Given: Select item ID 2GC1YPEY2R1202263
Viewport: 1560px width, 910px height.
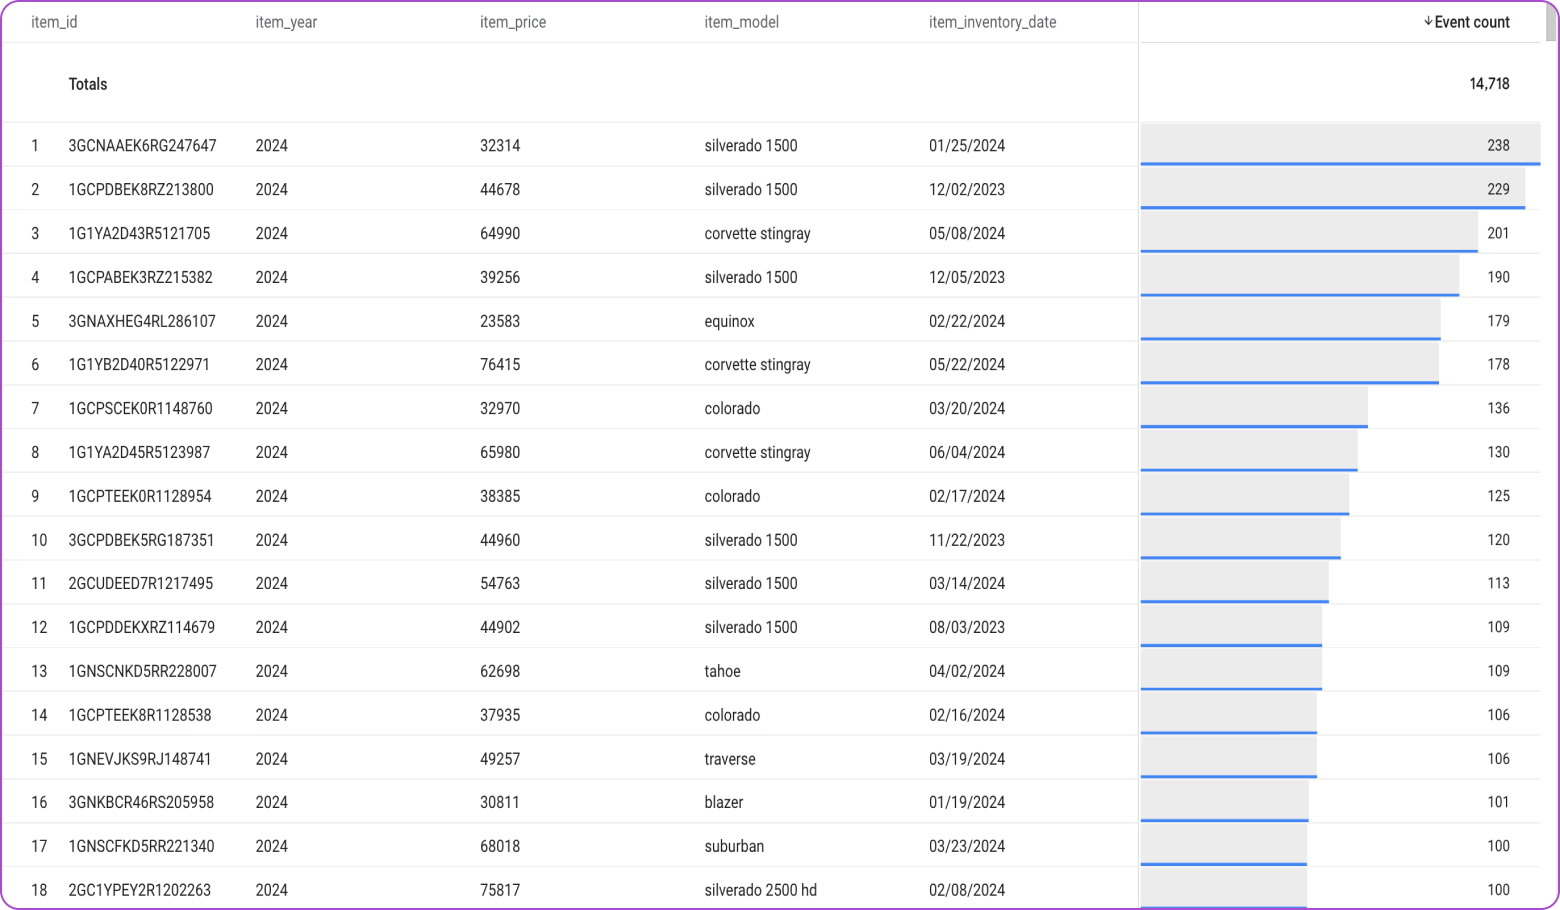Looking at the screenshot, I should tap(139, 891).
